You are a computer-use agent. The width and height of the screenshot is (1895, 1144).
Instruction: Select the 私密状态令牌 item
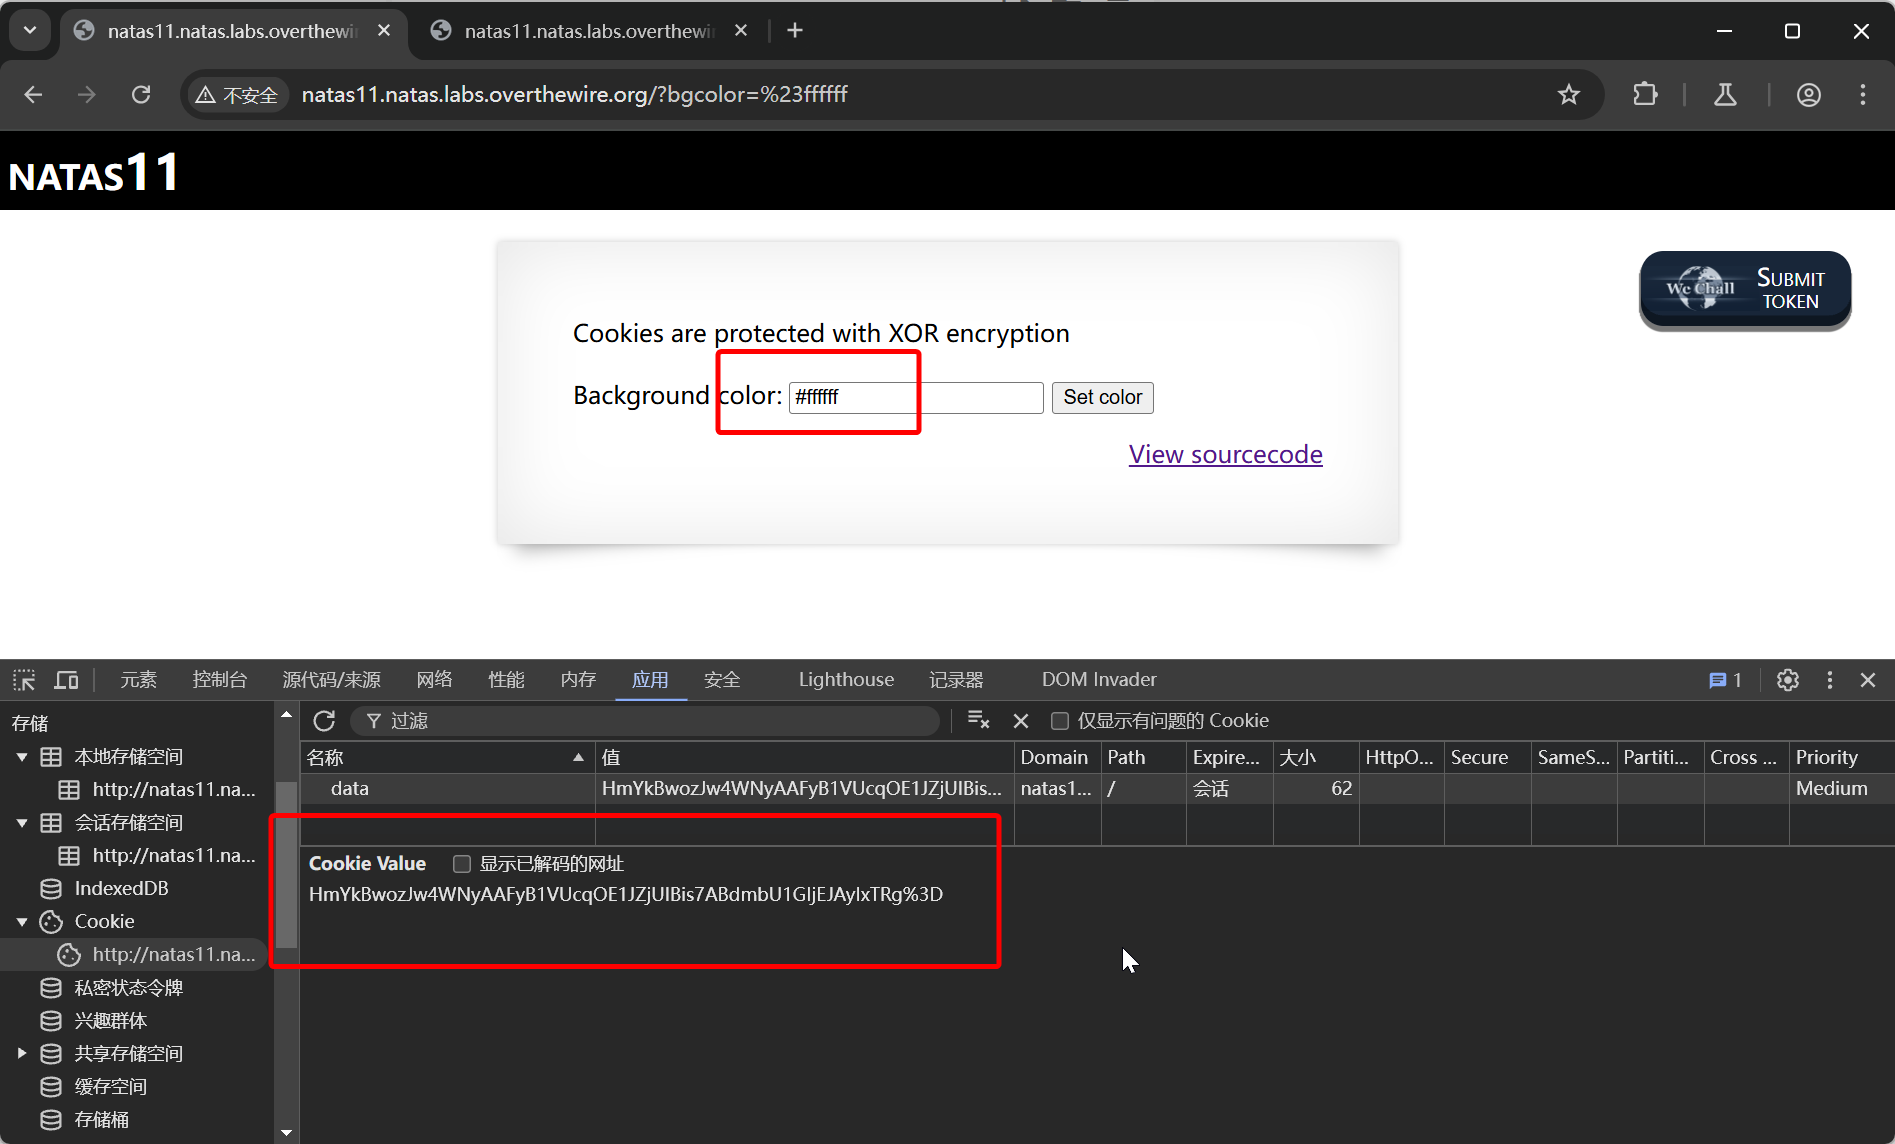112,988
